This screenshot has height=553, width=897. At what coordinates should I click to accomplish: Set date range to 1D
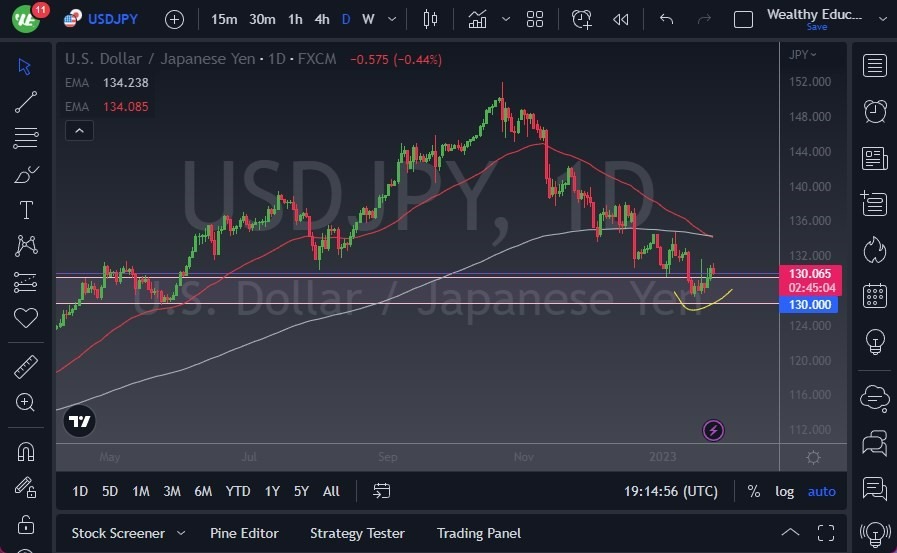(80, 491)
